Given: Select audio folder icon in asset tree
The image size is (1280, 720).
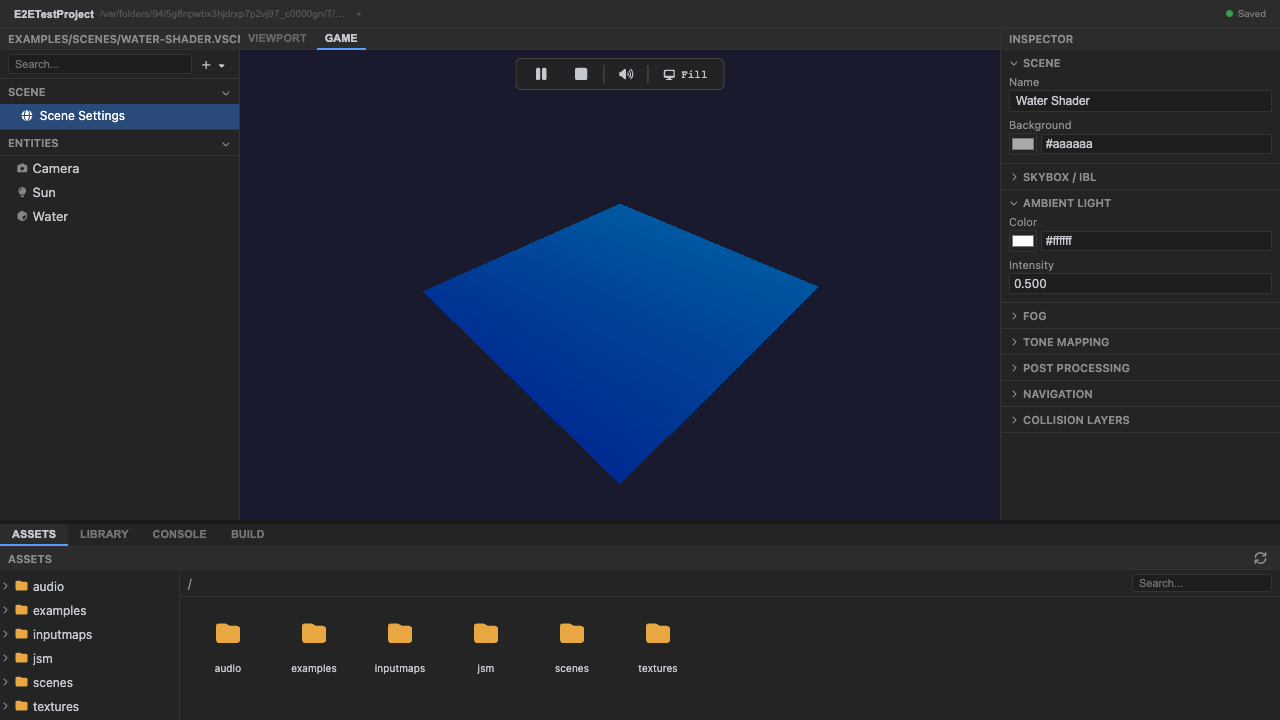Looking at the screenshot, I should tap(22, 586).
